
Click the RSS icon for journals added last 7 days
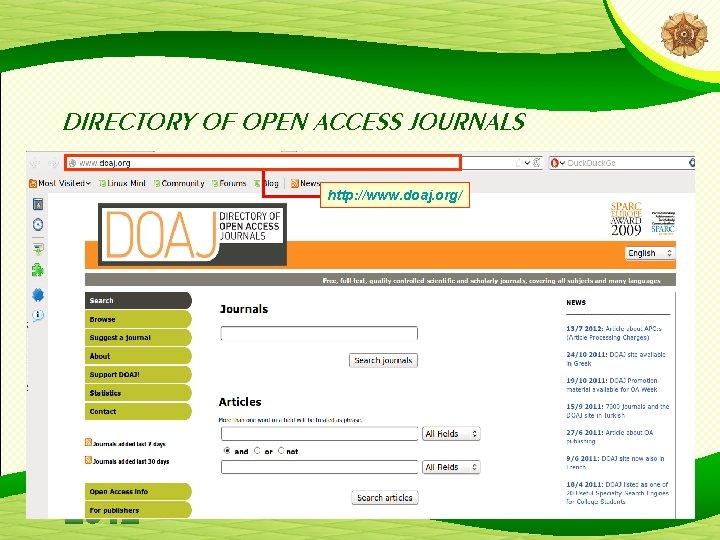point(88,443)
